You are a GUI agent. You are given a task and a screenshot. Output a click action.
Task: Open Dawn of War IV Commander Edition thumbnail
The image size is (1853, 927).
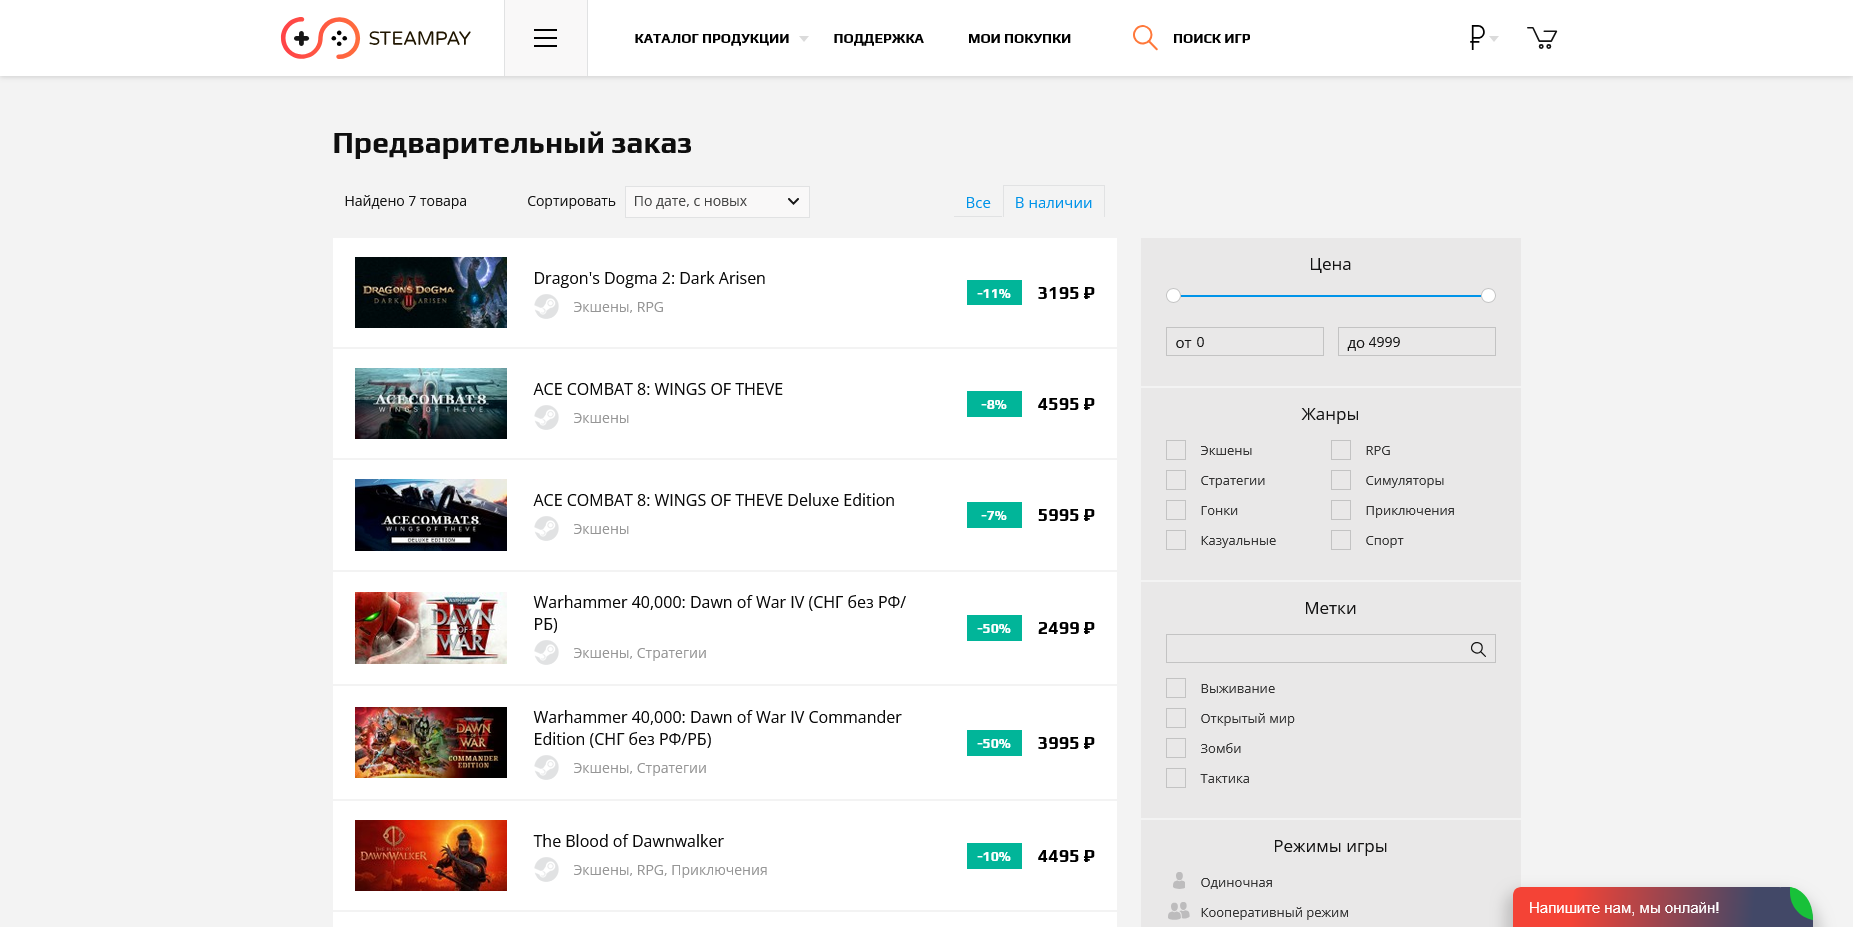tap(431, 742)
